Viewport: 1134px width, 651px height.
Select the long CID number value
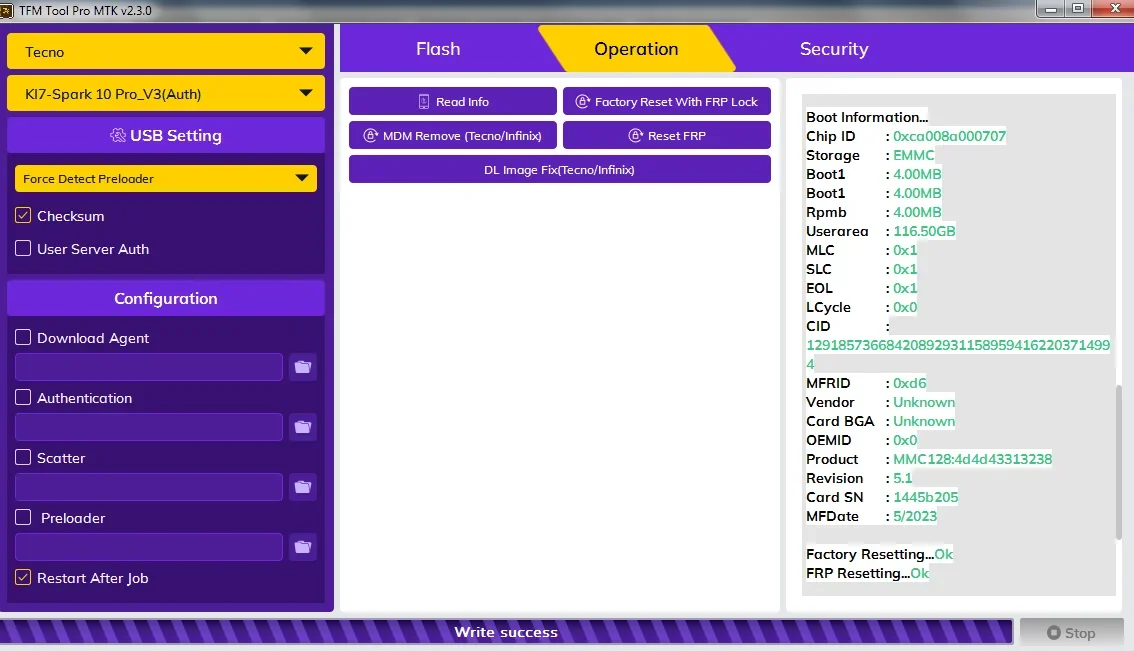click(x=958, y=354)
